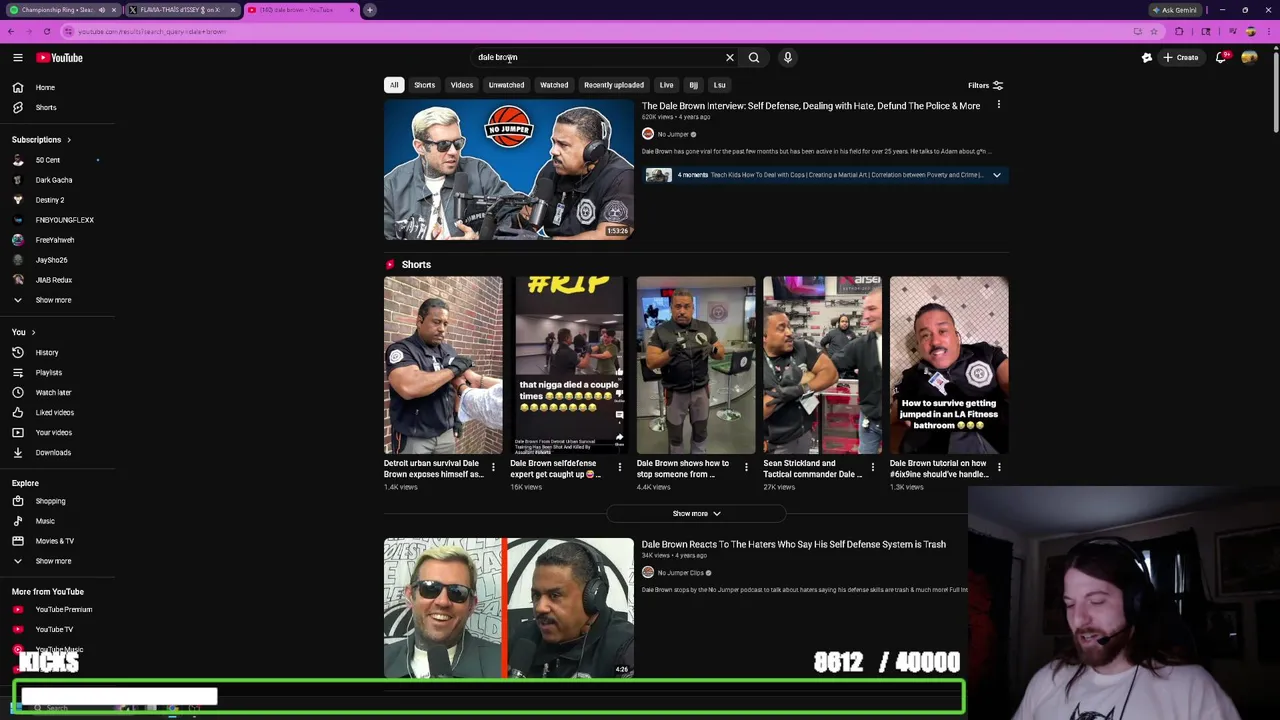Open The Dale Brown Interview thumbnail

pos(508,170)
